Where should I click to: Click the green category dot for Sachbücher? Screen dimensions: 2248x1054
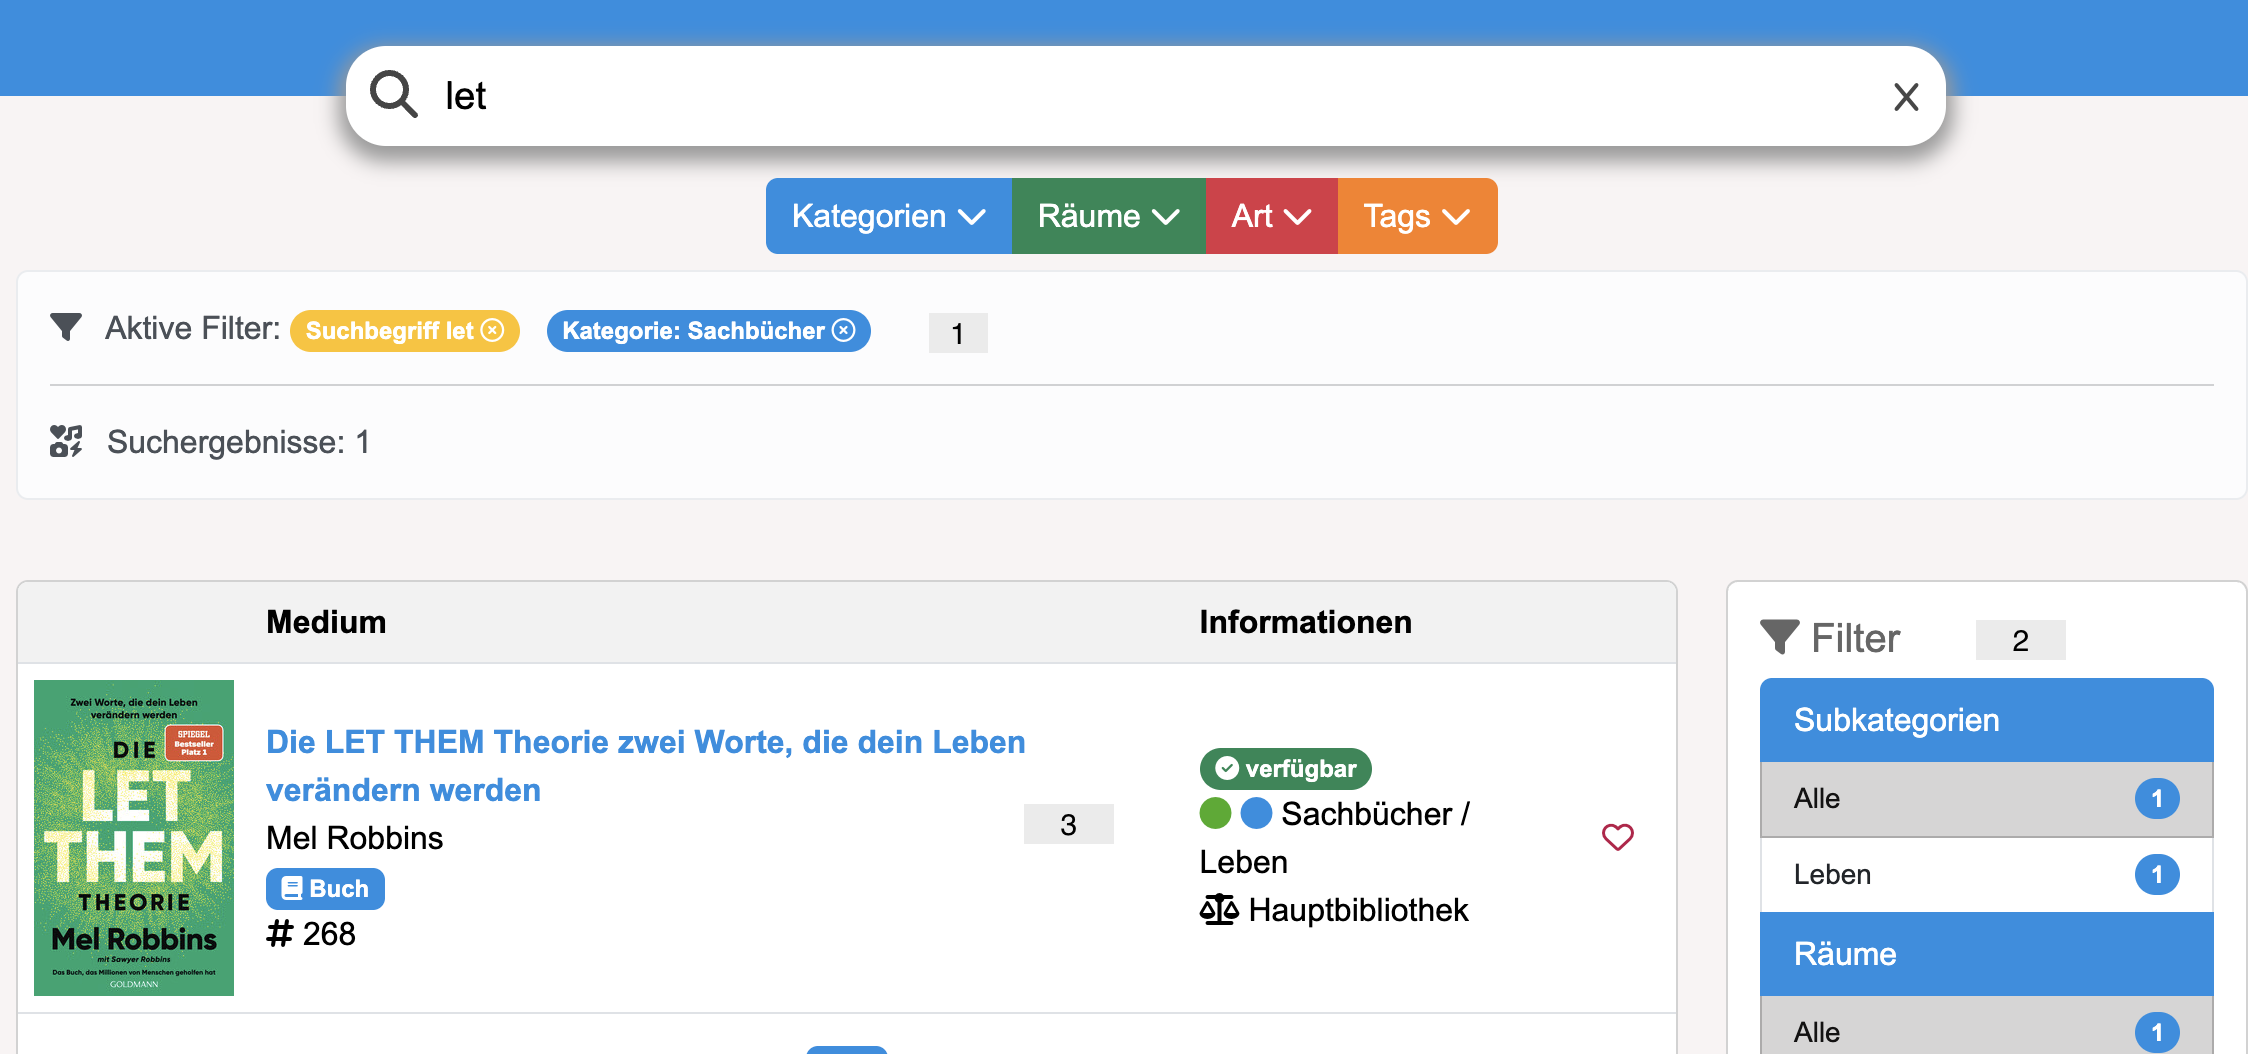(x=1214, y=813)
